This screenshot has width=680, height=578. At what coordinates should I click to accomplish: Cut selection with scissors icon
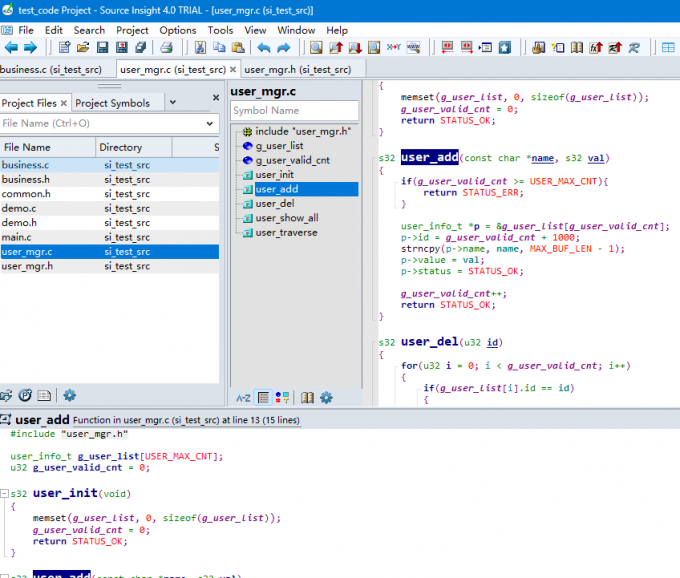(x=200, y=47)
